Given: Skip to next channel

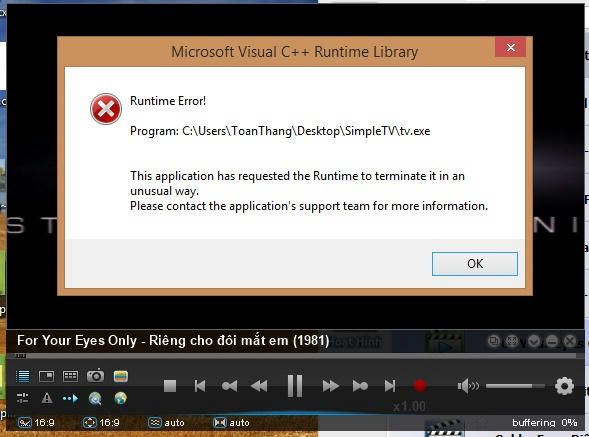Looking at the screenshot, I should [390, 386].
